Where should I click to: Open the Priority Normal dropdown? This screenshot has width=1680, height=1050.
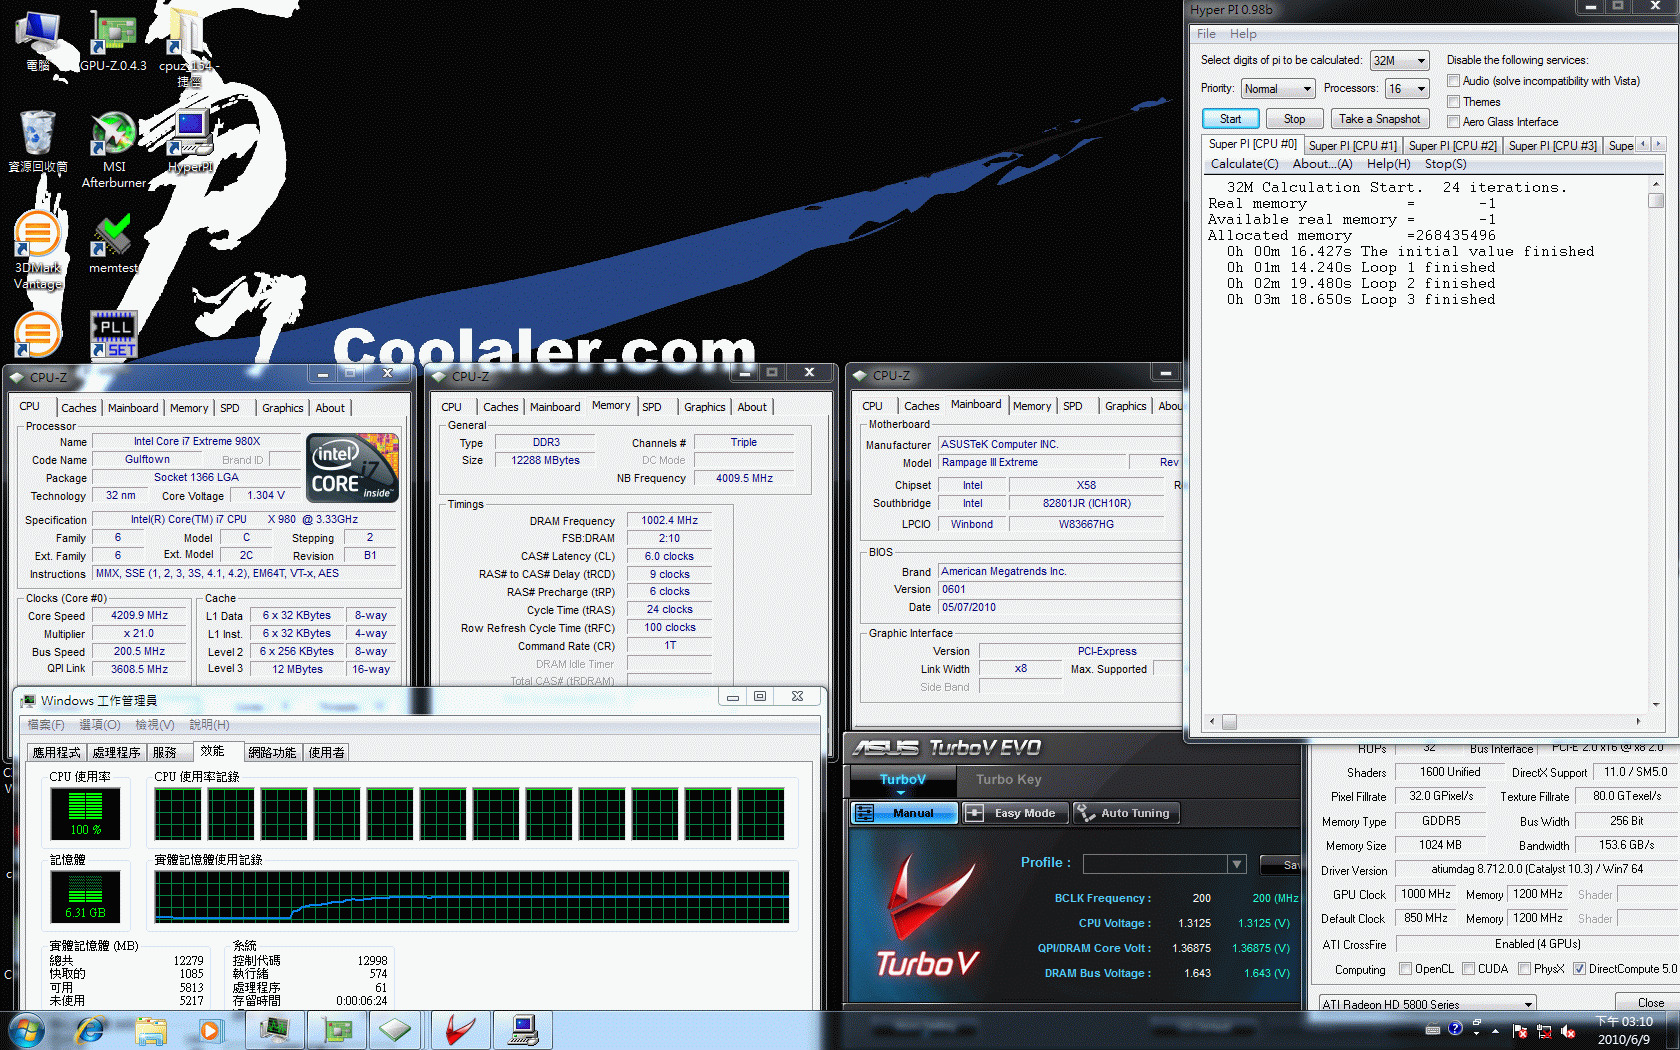(x=1277, y=89)
